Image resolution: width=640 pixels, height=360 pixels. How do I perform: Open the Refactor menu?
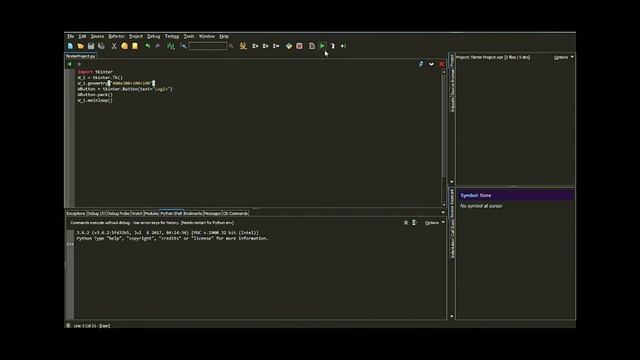tap(116, 36)
